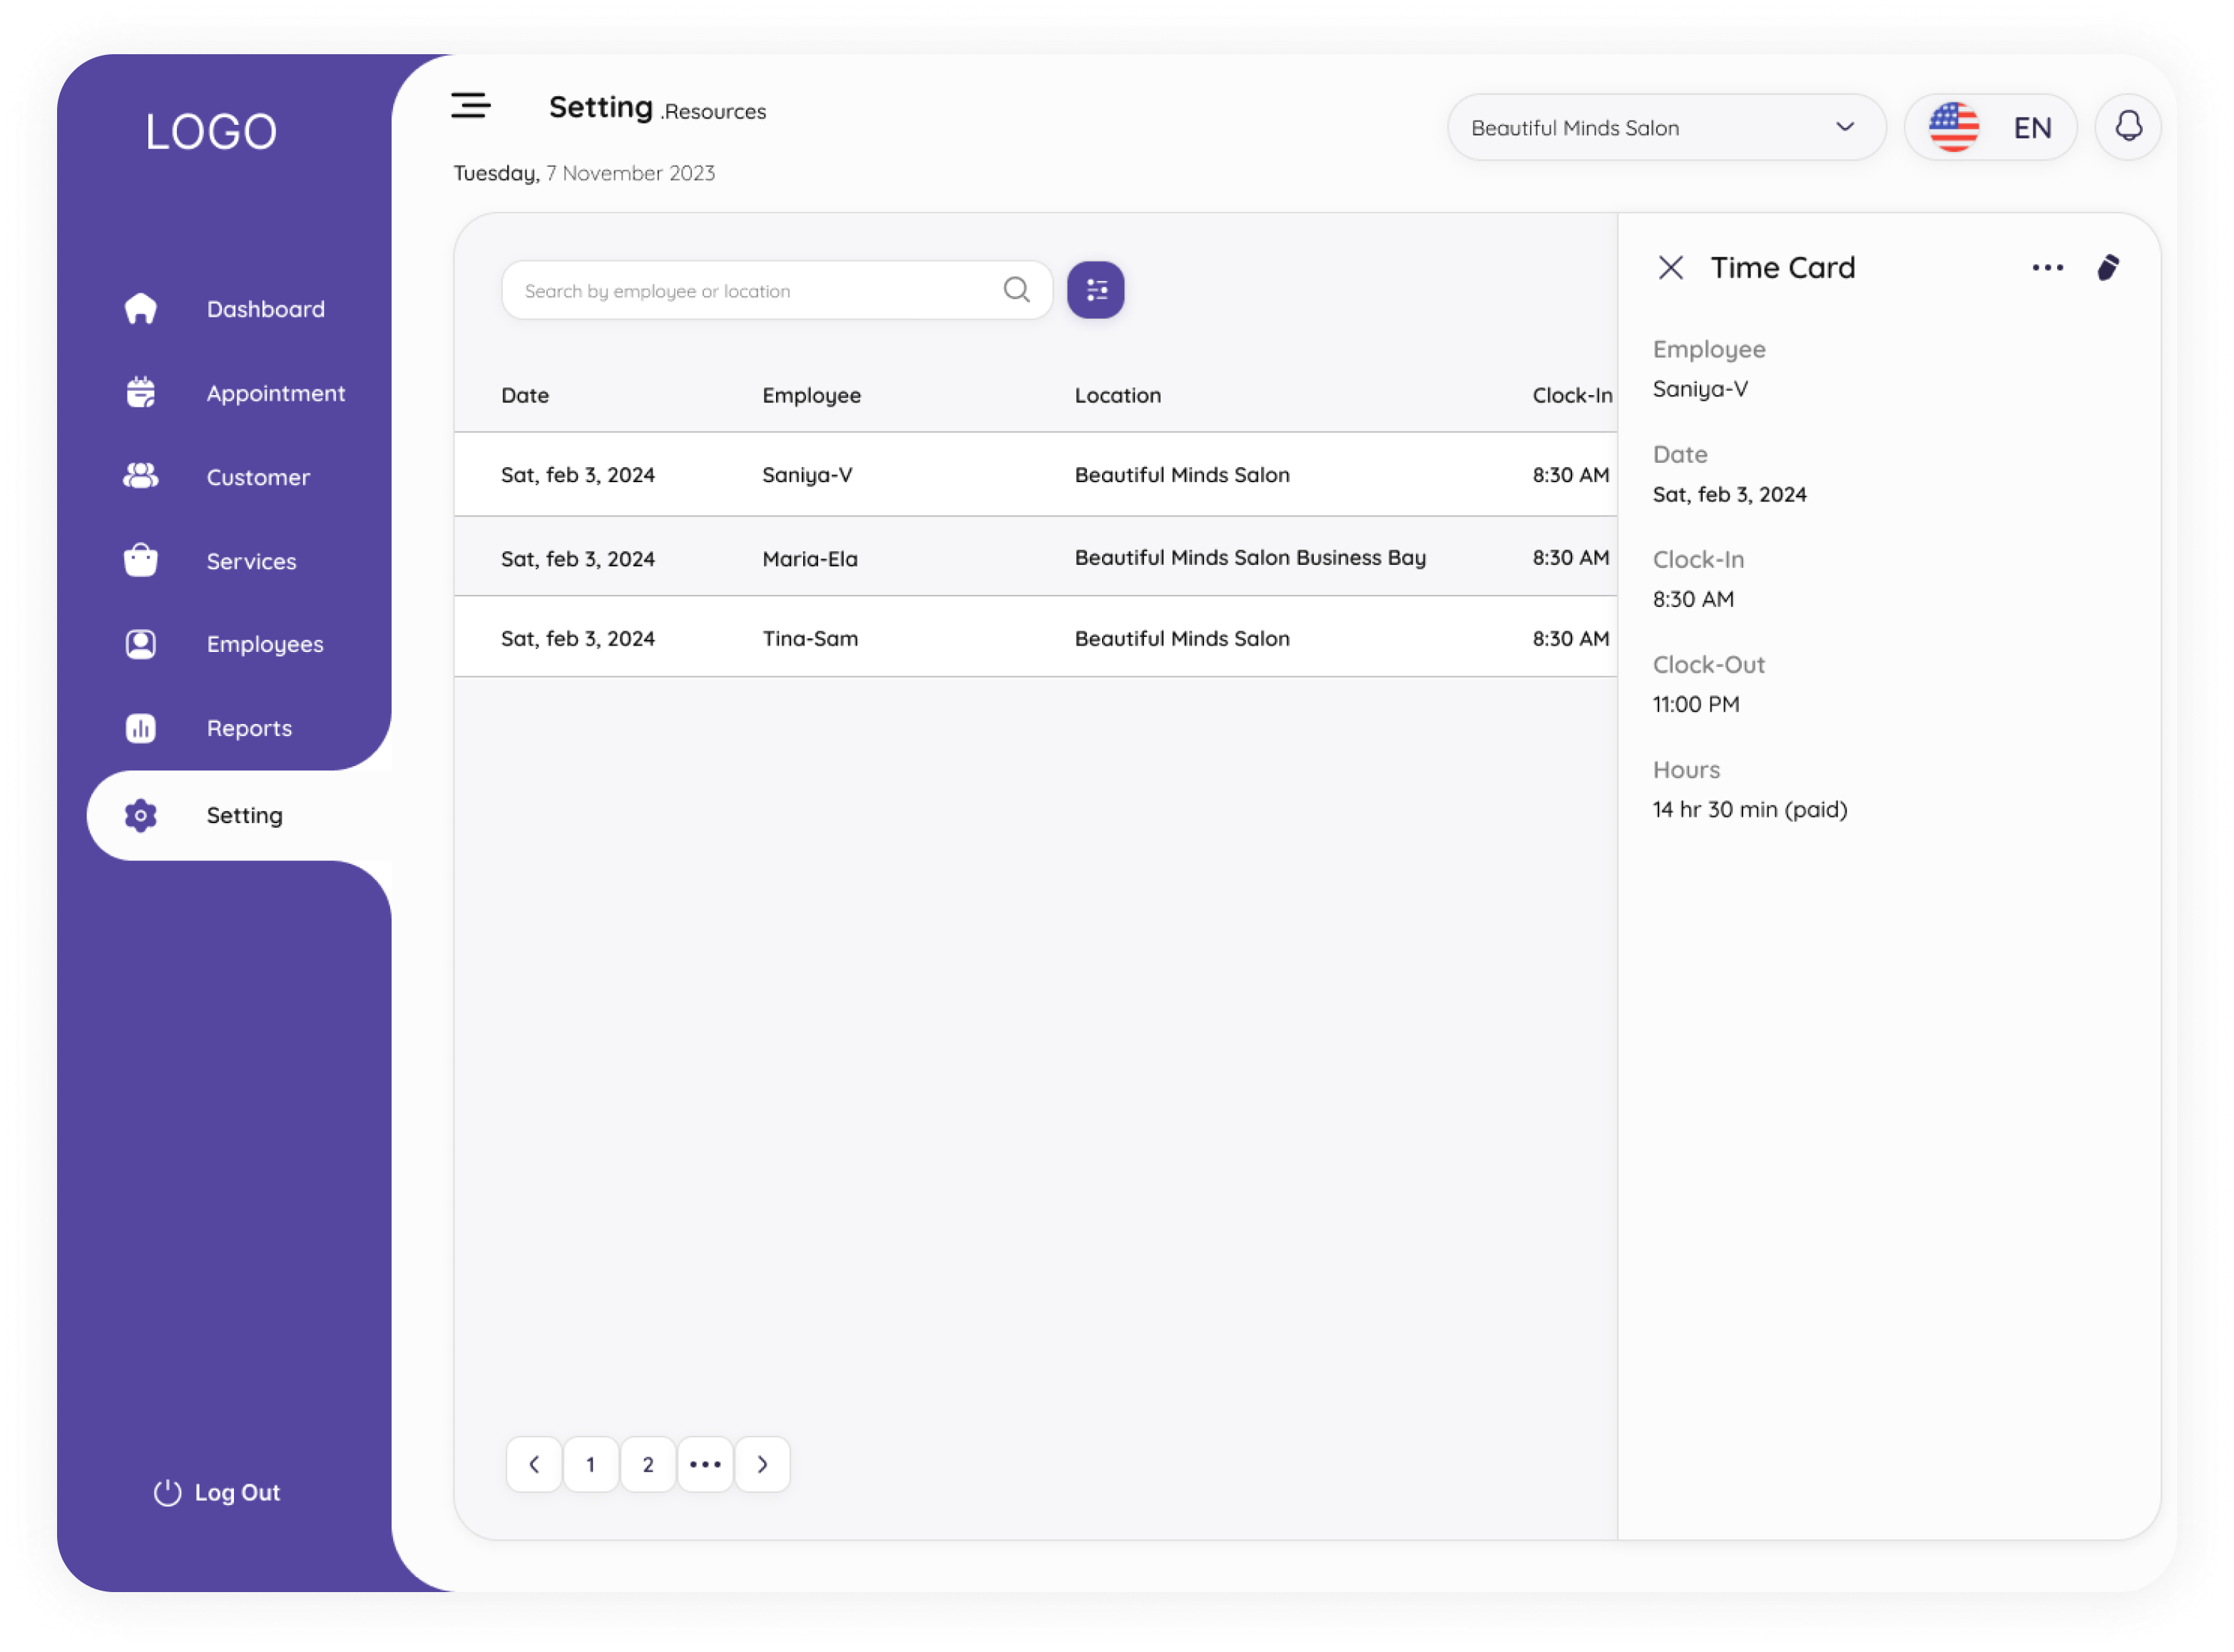Open Customer from sidebar
The image size is (2234, 1652).
tap(258, 477)
